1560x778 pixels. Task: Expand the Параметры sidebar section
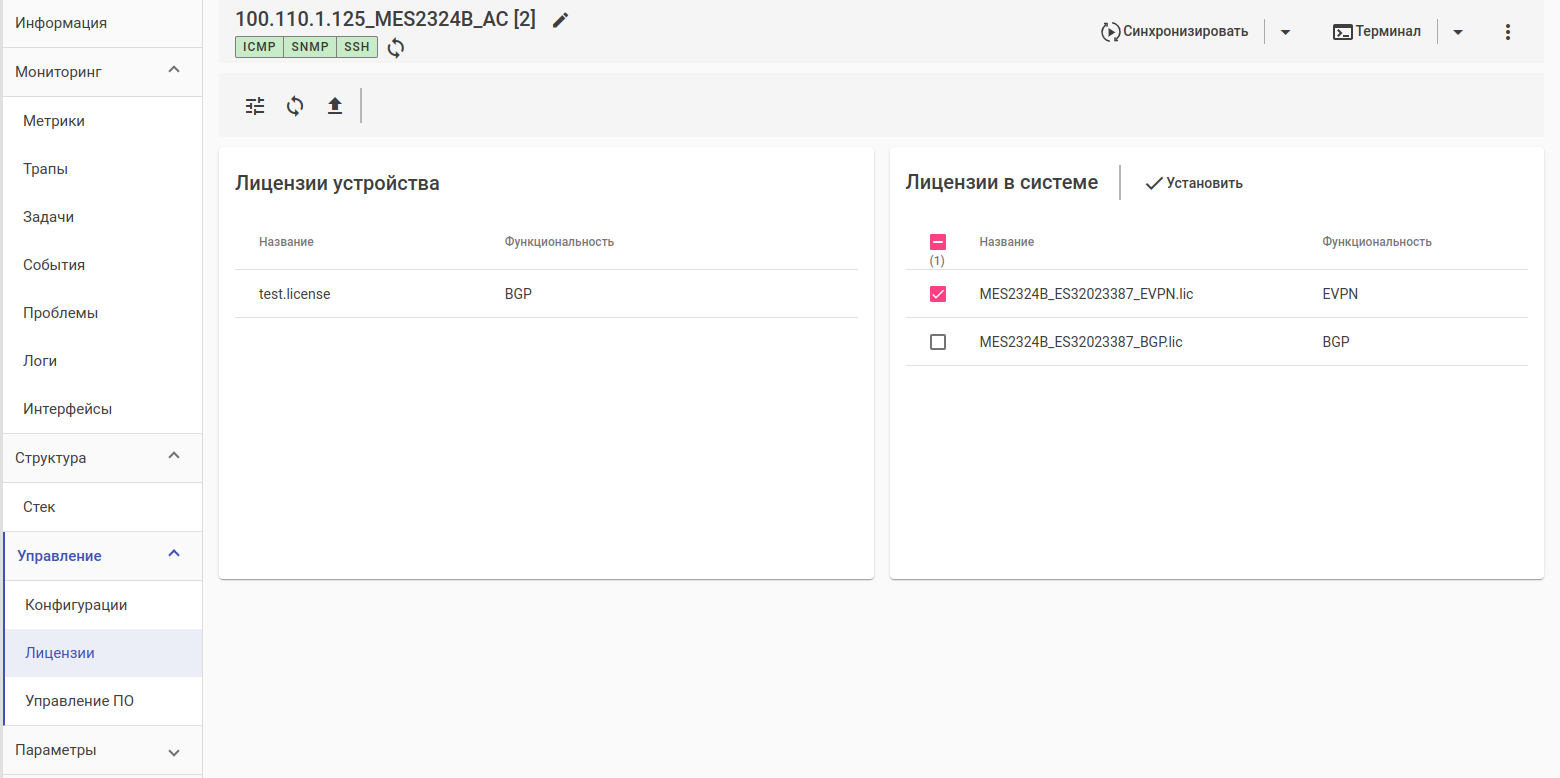coord(174,751)
